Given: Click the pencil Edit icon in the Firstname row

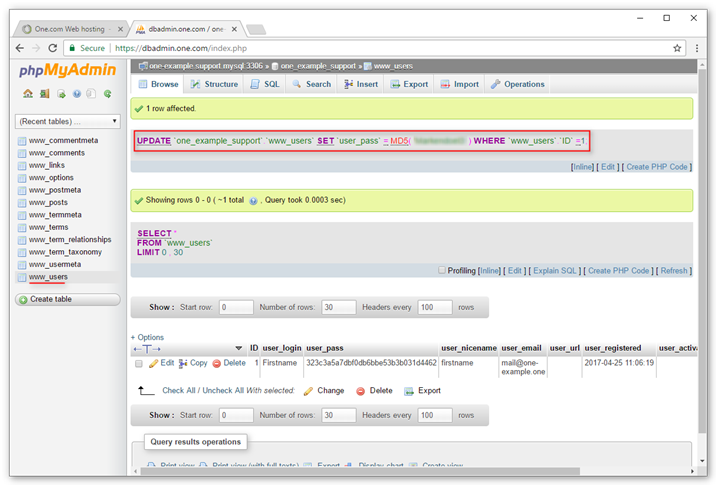Looking at the screenshot, I should (154, 363).
